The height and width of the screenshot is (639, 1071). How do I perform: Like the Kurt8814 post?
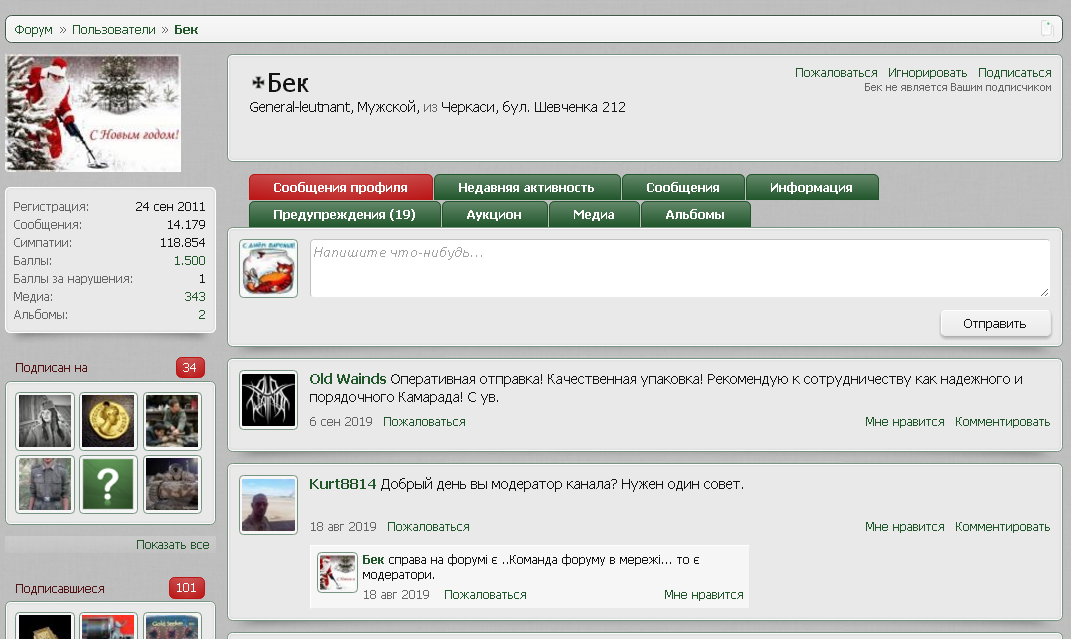click(904, 526)
